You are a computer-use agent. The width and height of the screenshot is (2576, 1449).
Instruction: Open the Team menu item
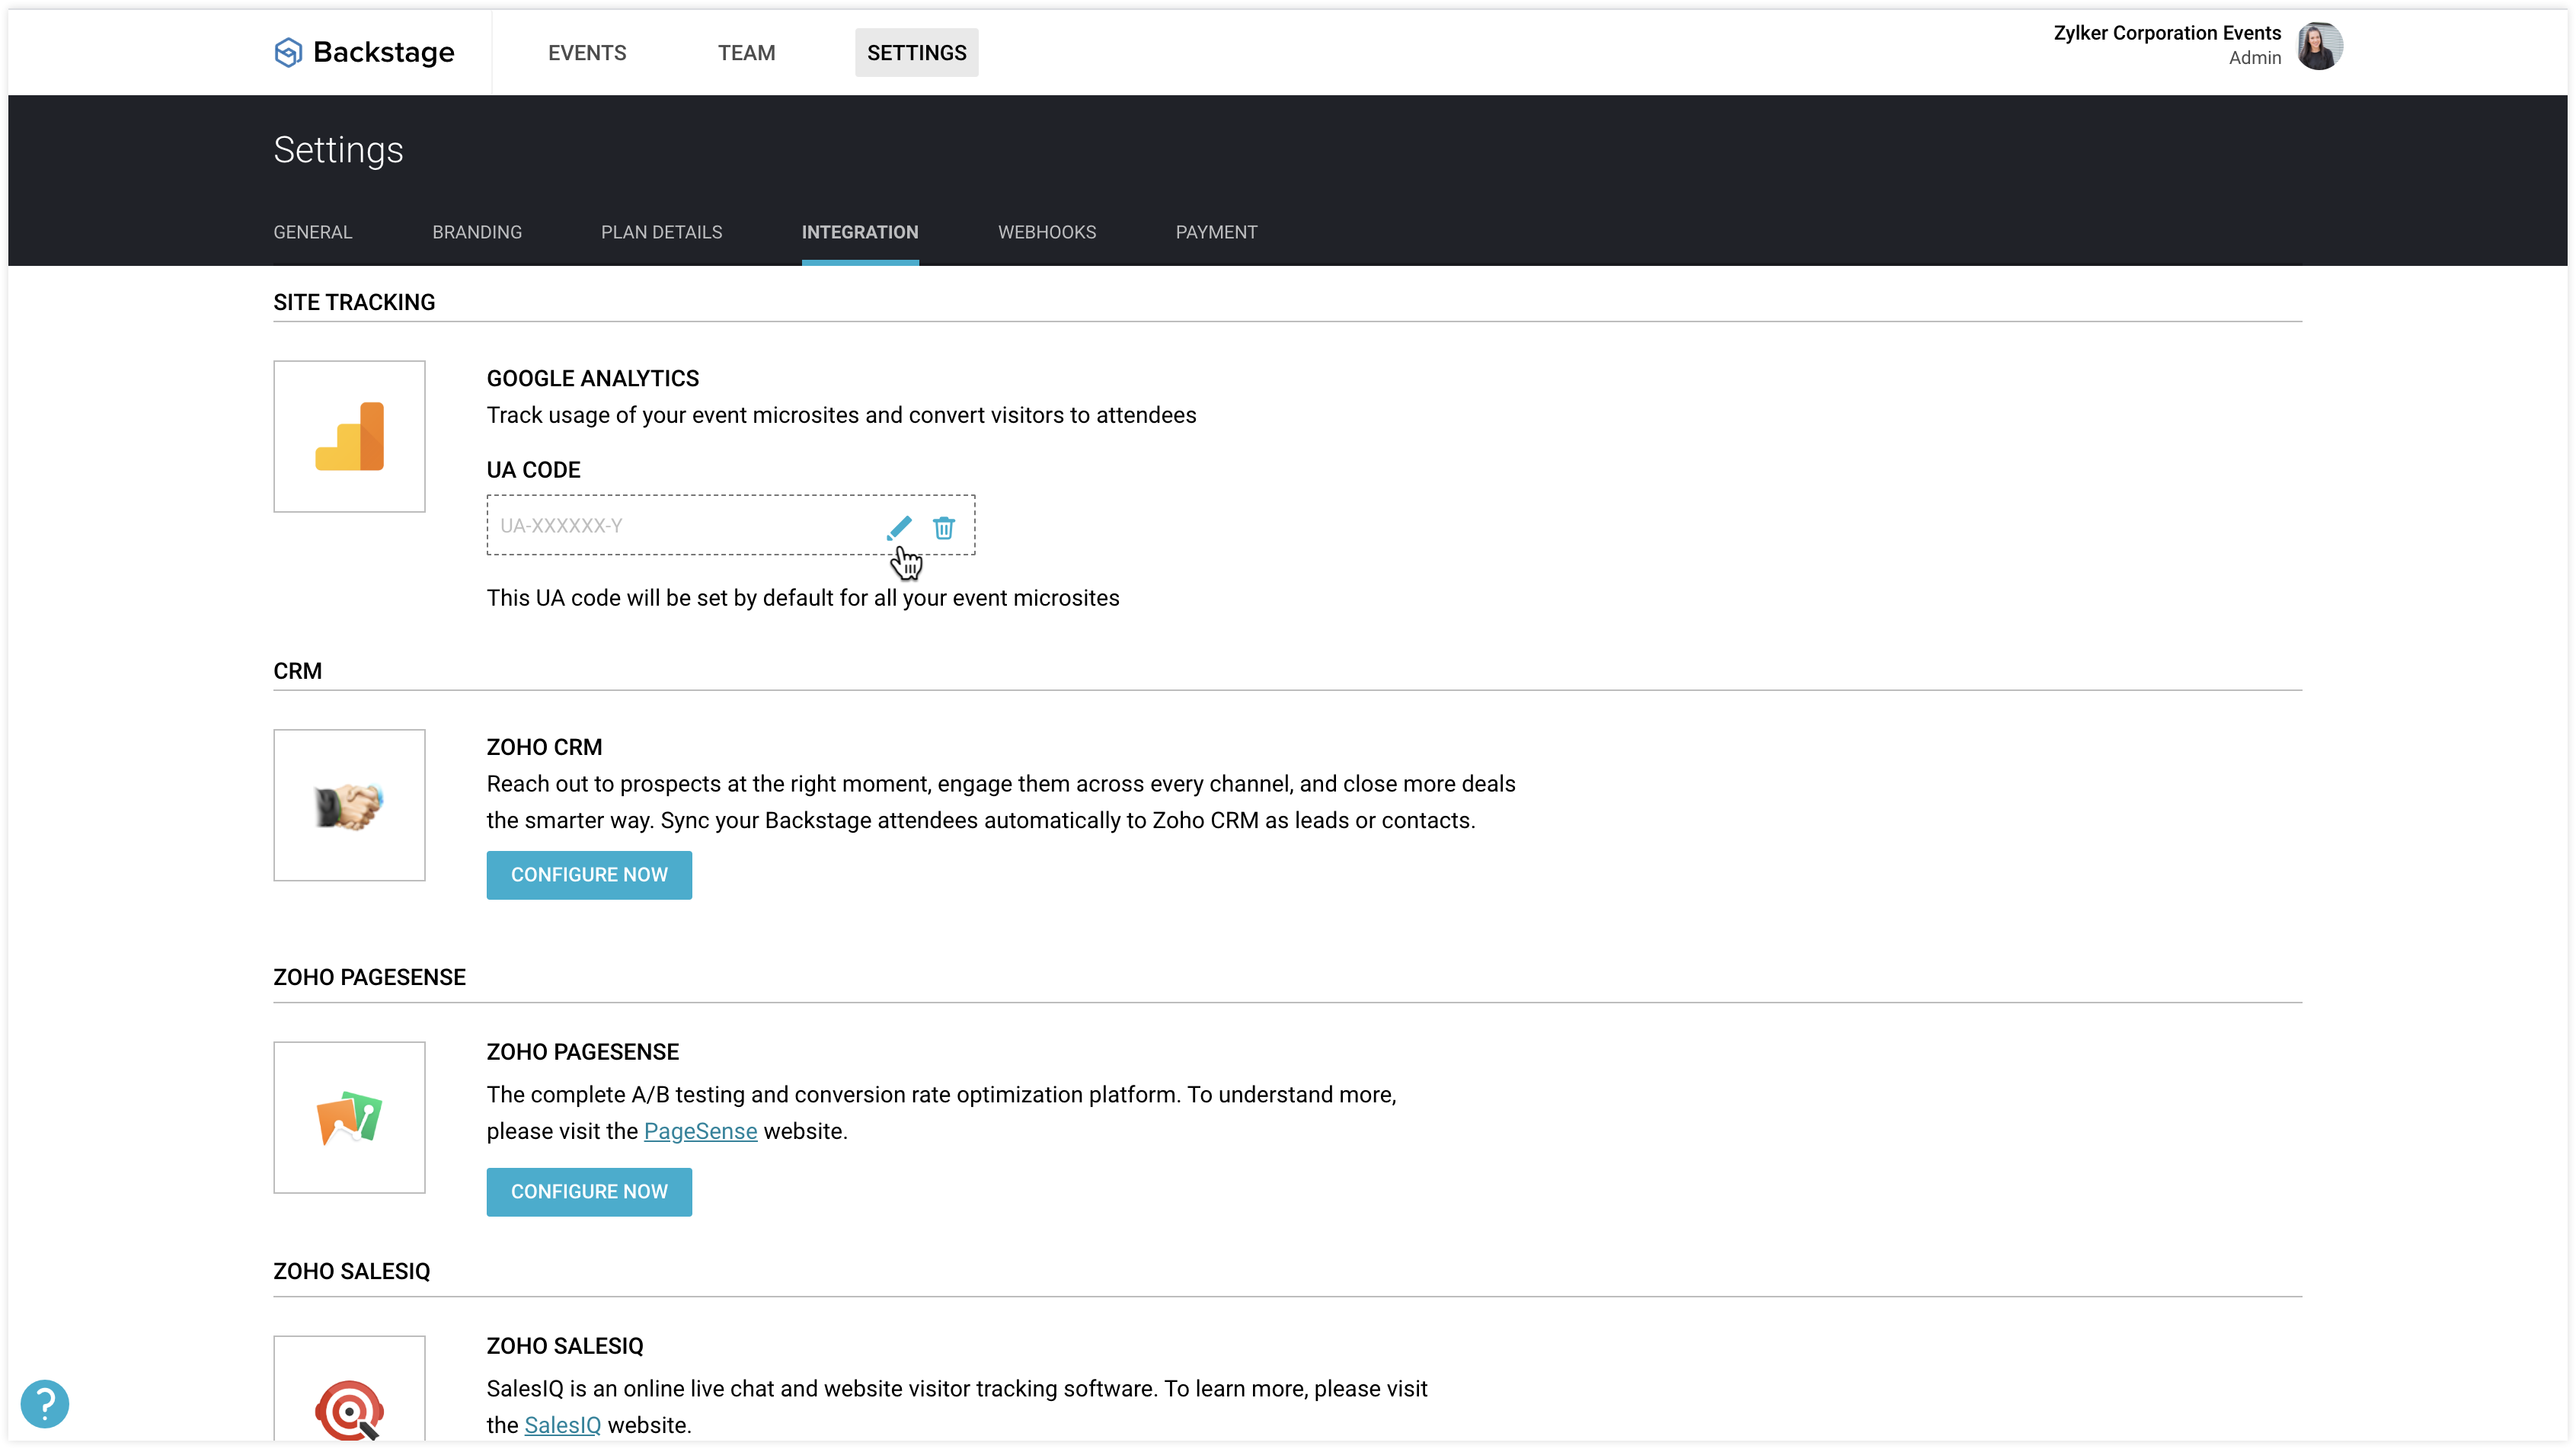click(x=746, y=53)
